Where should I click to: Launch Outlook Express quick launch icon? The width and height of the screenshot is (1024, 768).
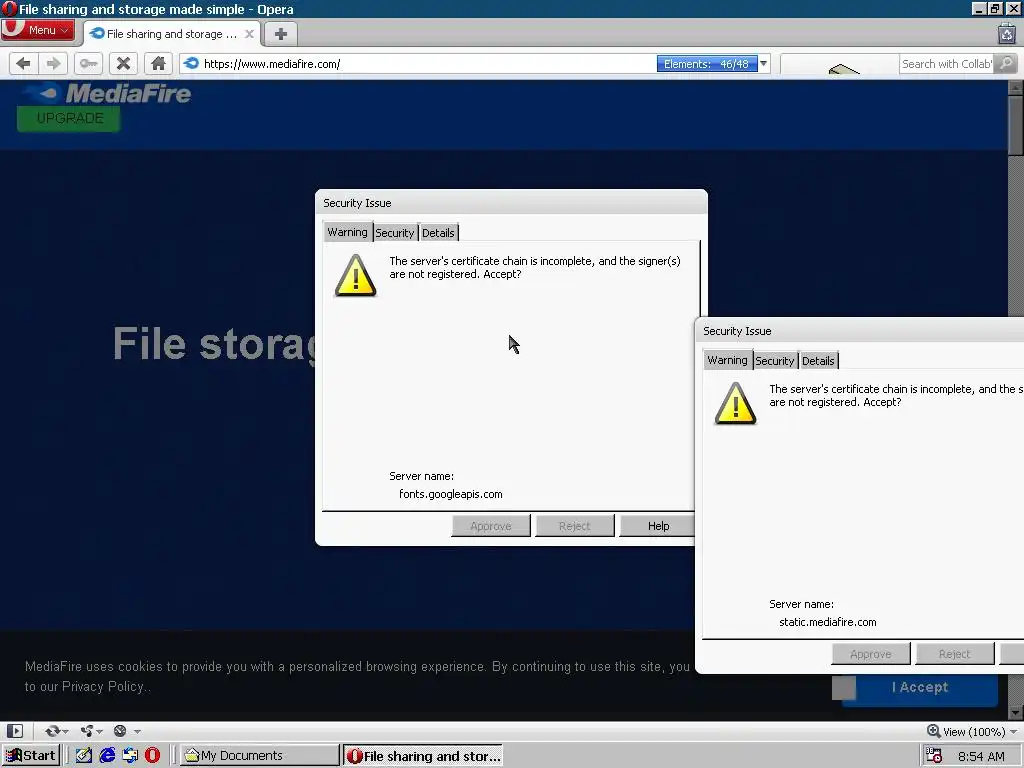pos(130,756)
